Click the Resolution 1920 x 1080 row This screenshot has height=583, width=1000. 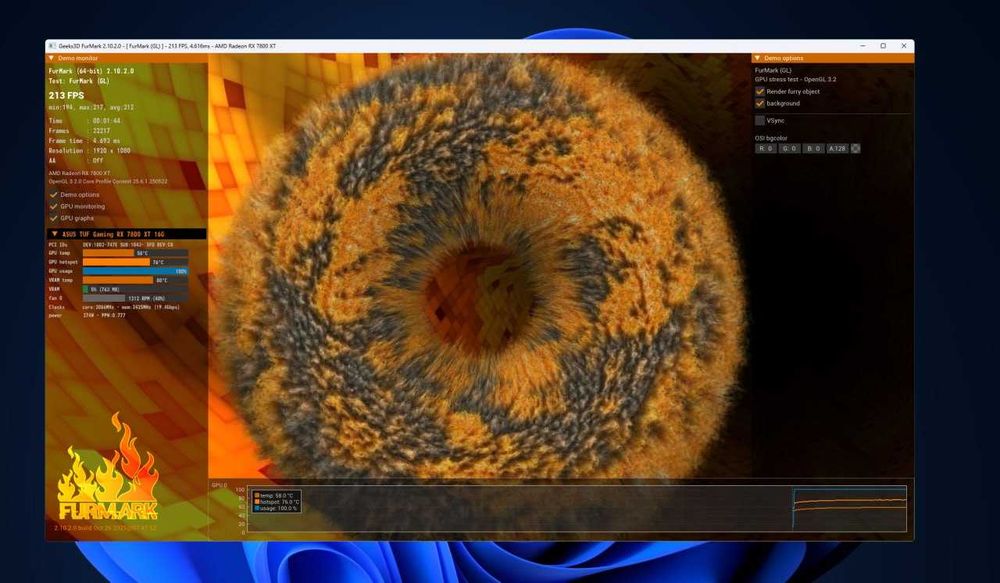click(89, 151)
